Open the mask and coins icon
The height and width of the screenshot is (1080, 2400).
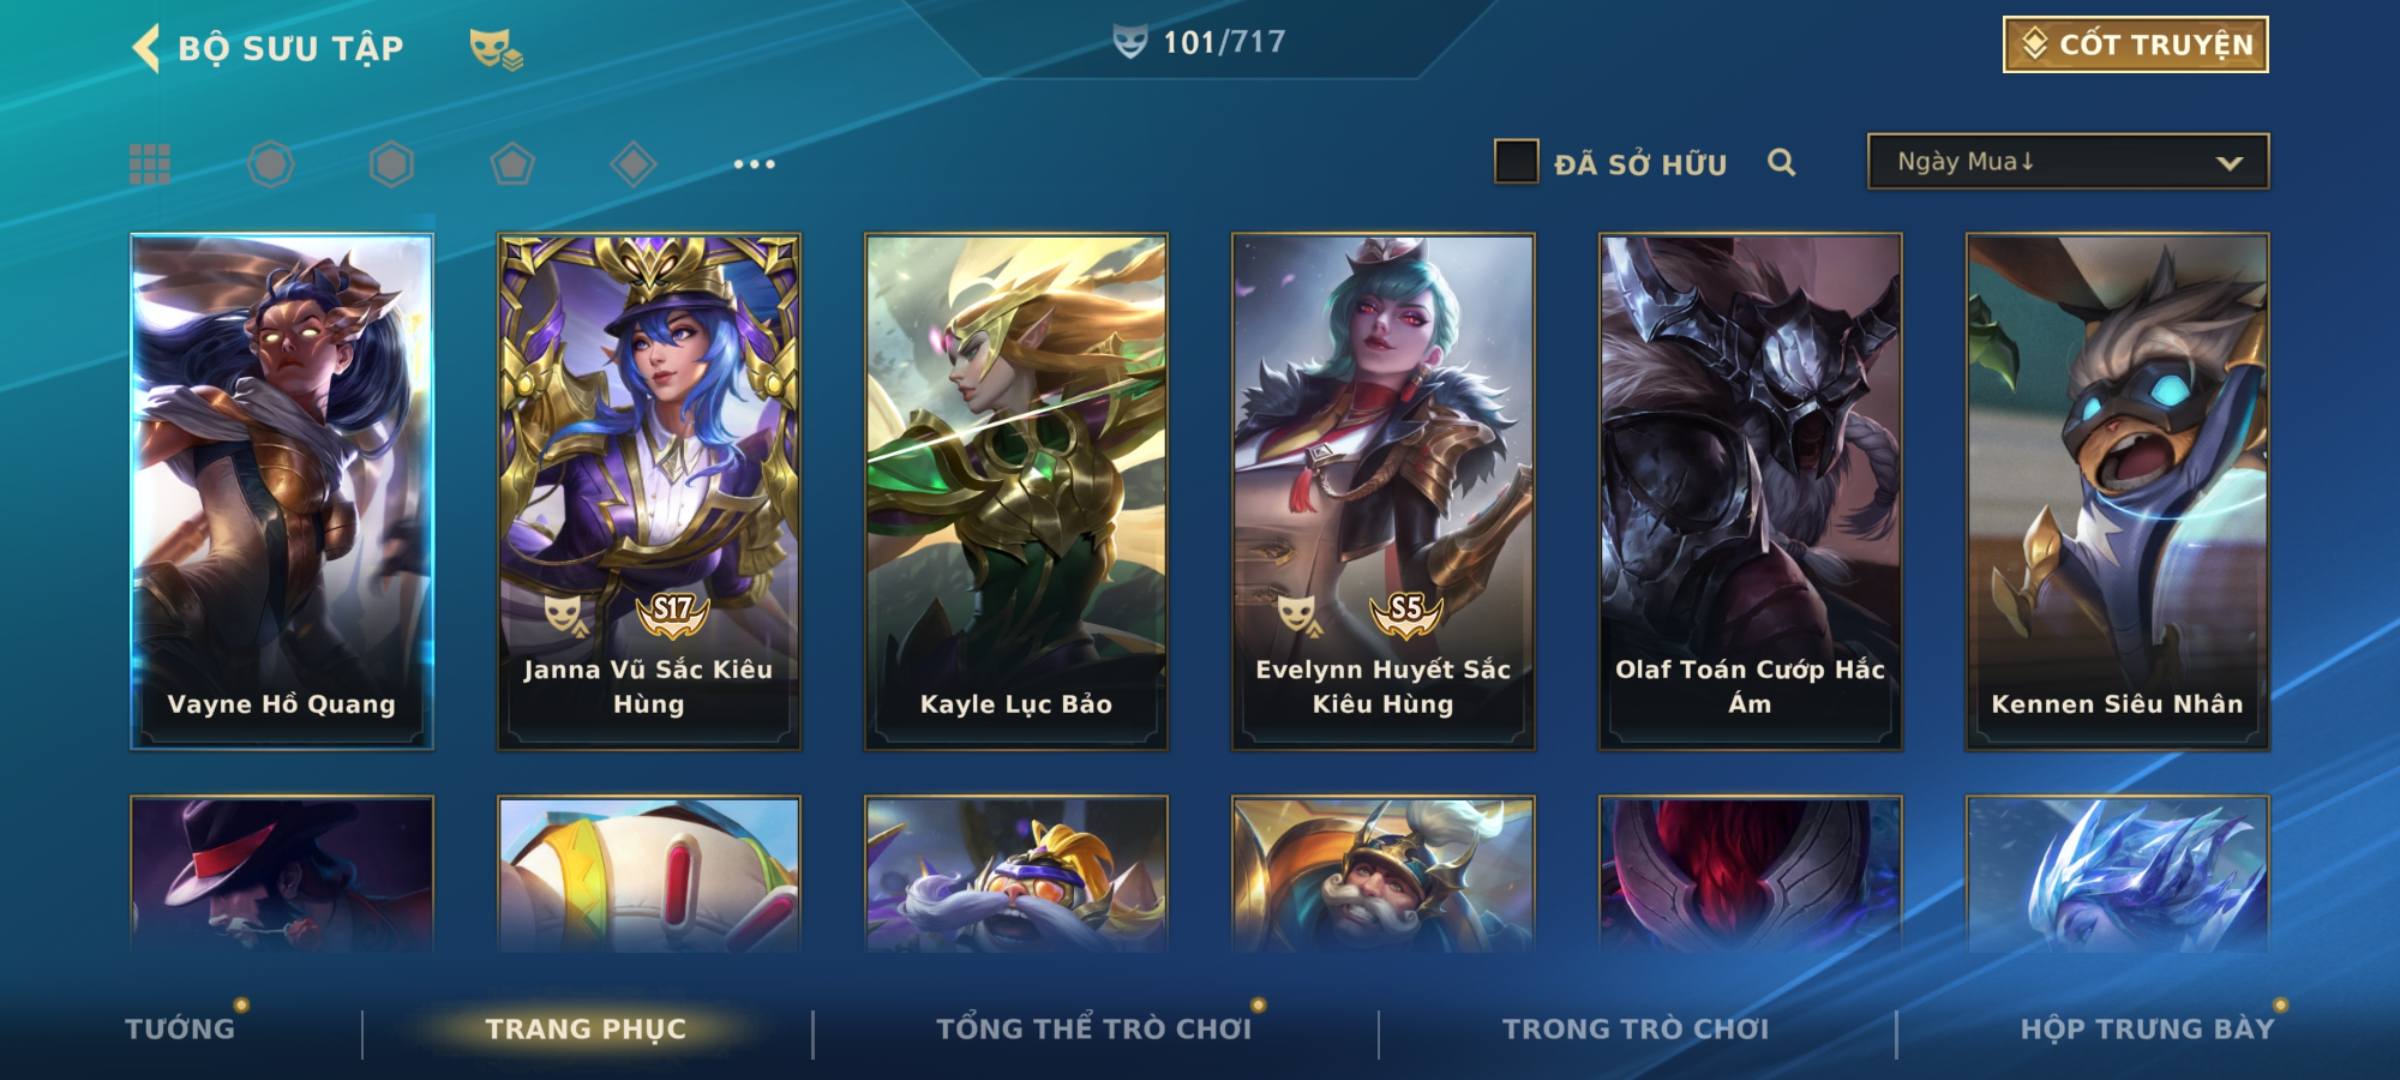click(496, 49)
